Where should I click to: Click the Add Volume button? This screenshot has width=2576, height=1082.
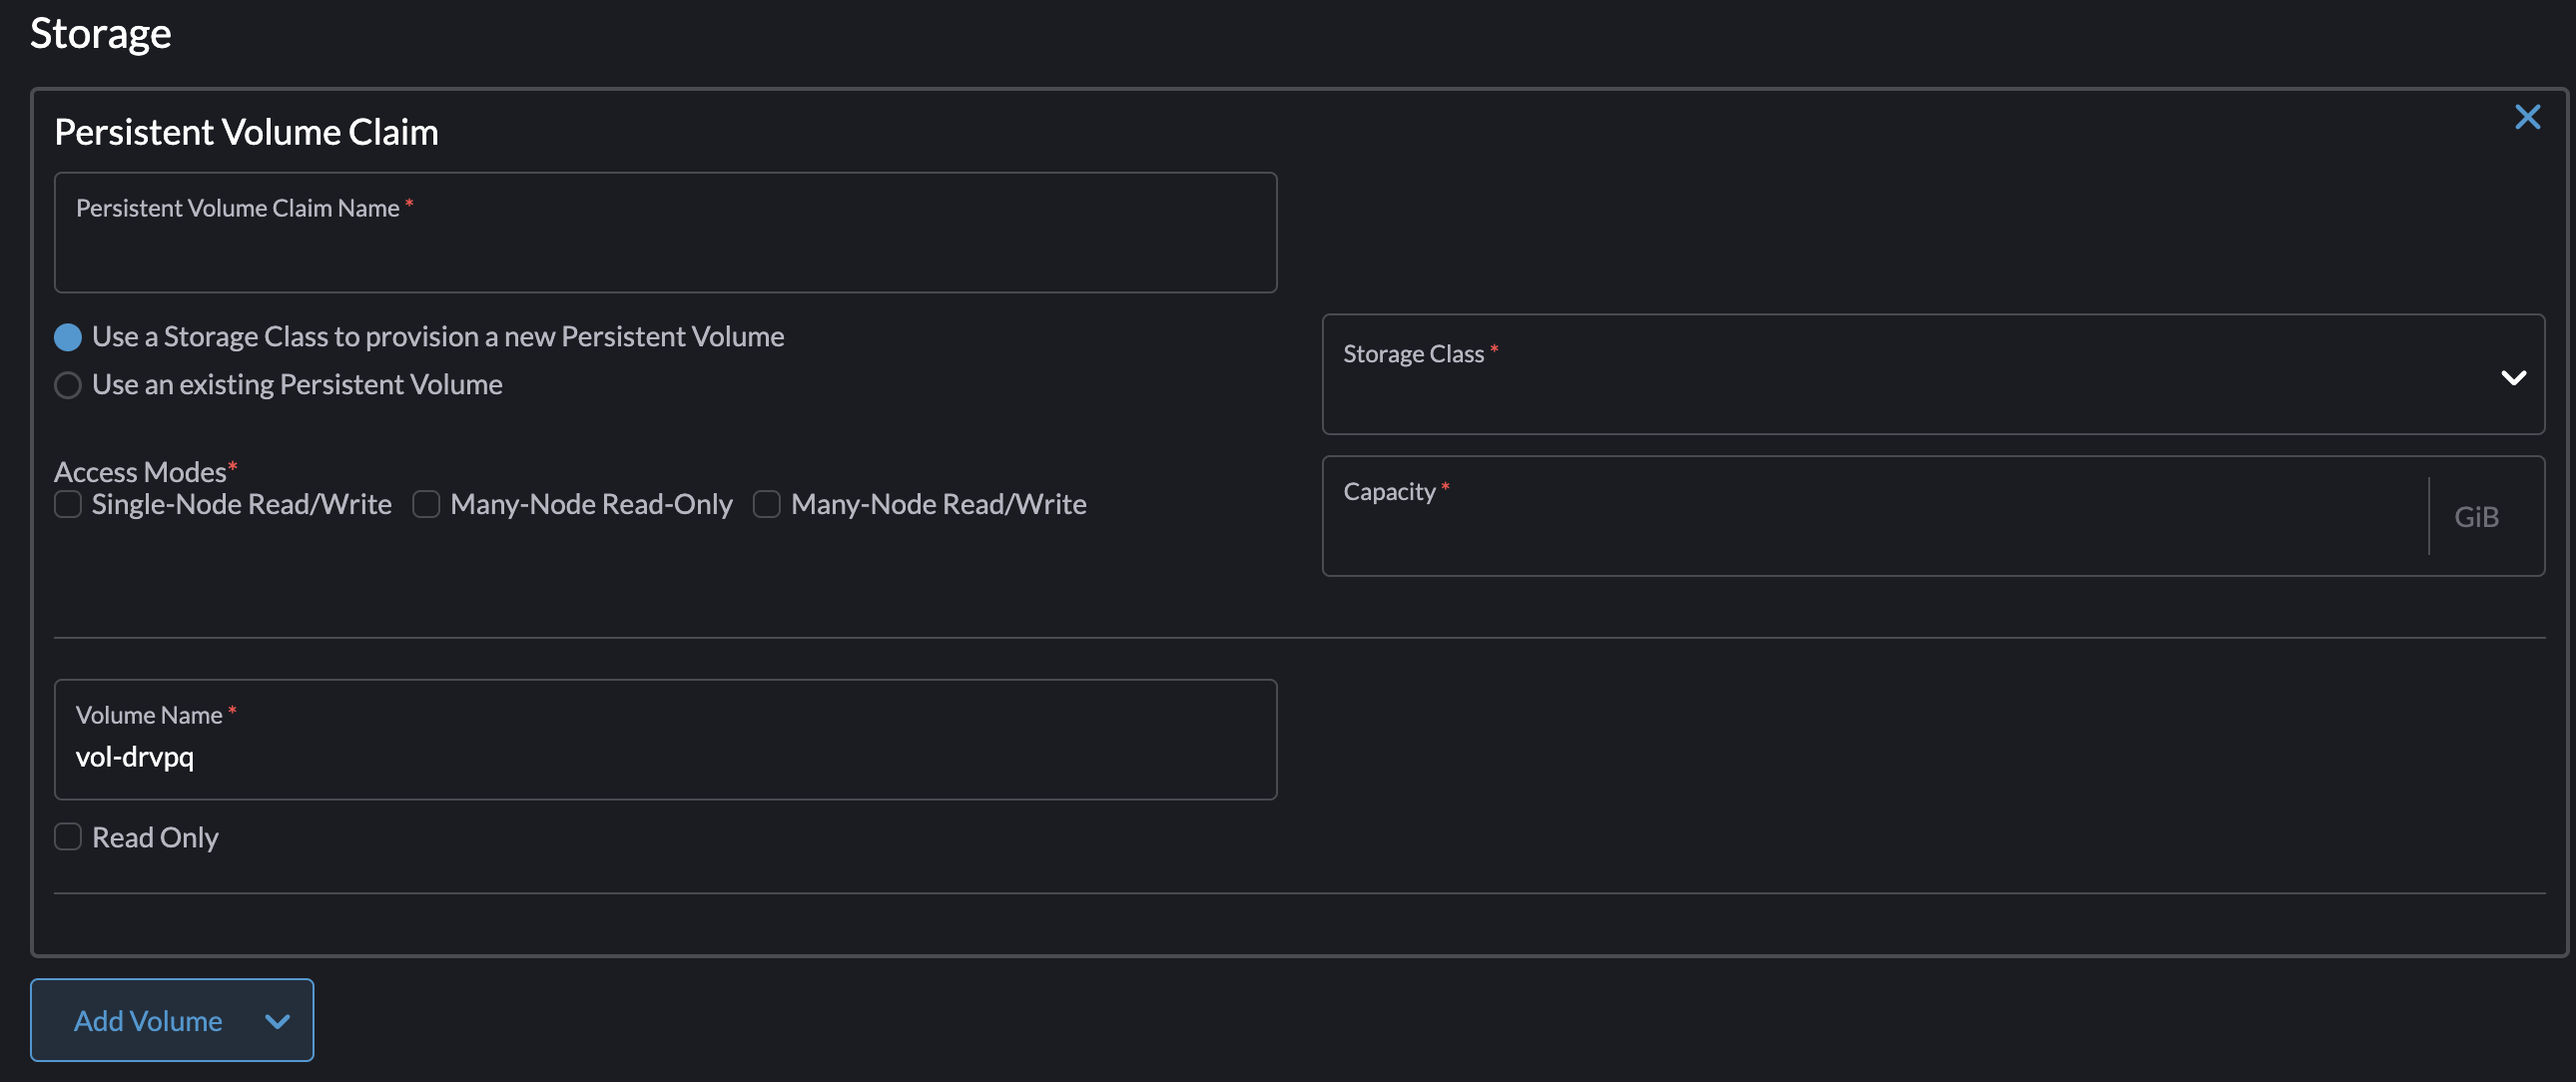click(148, 1021)
